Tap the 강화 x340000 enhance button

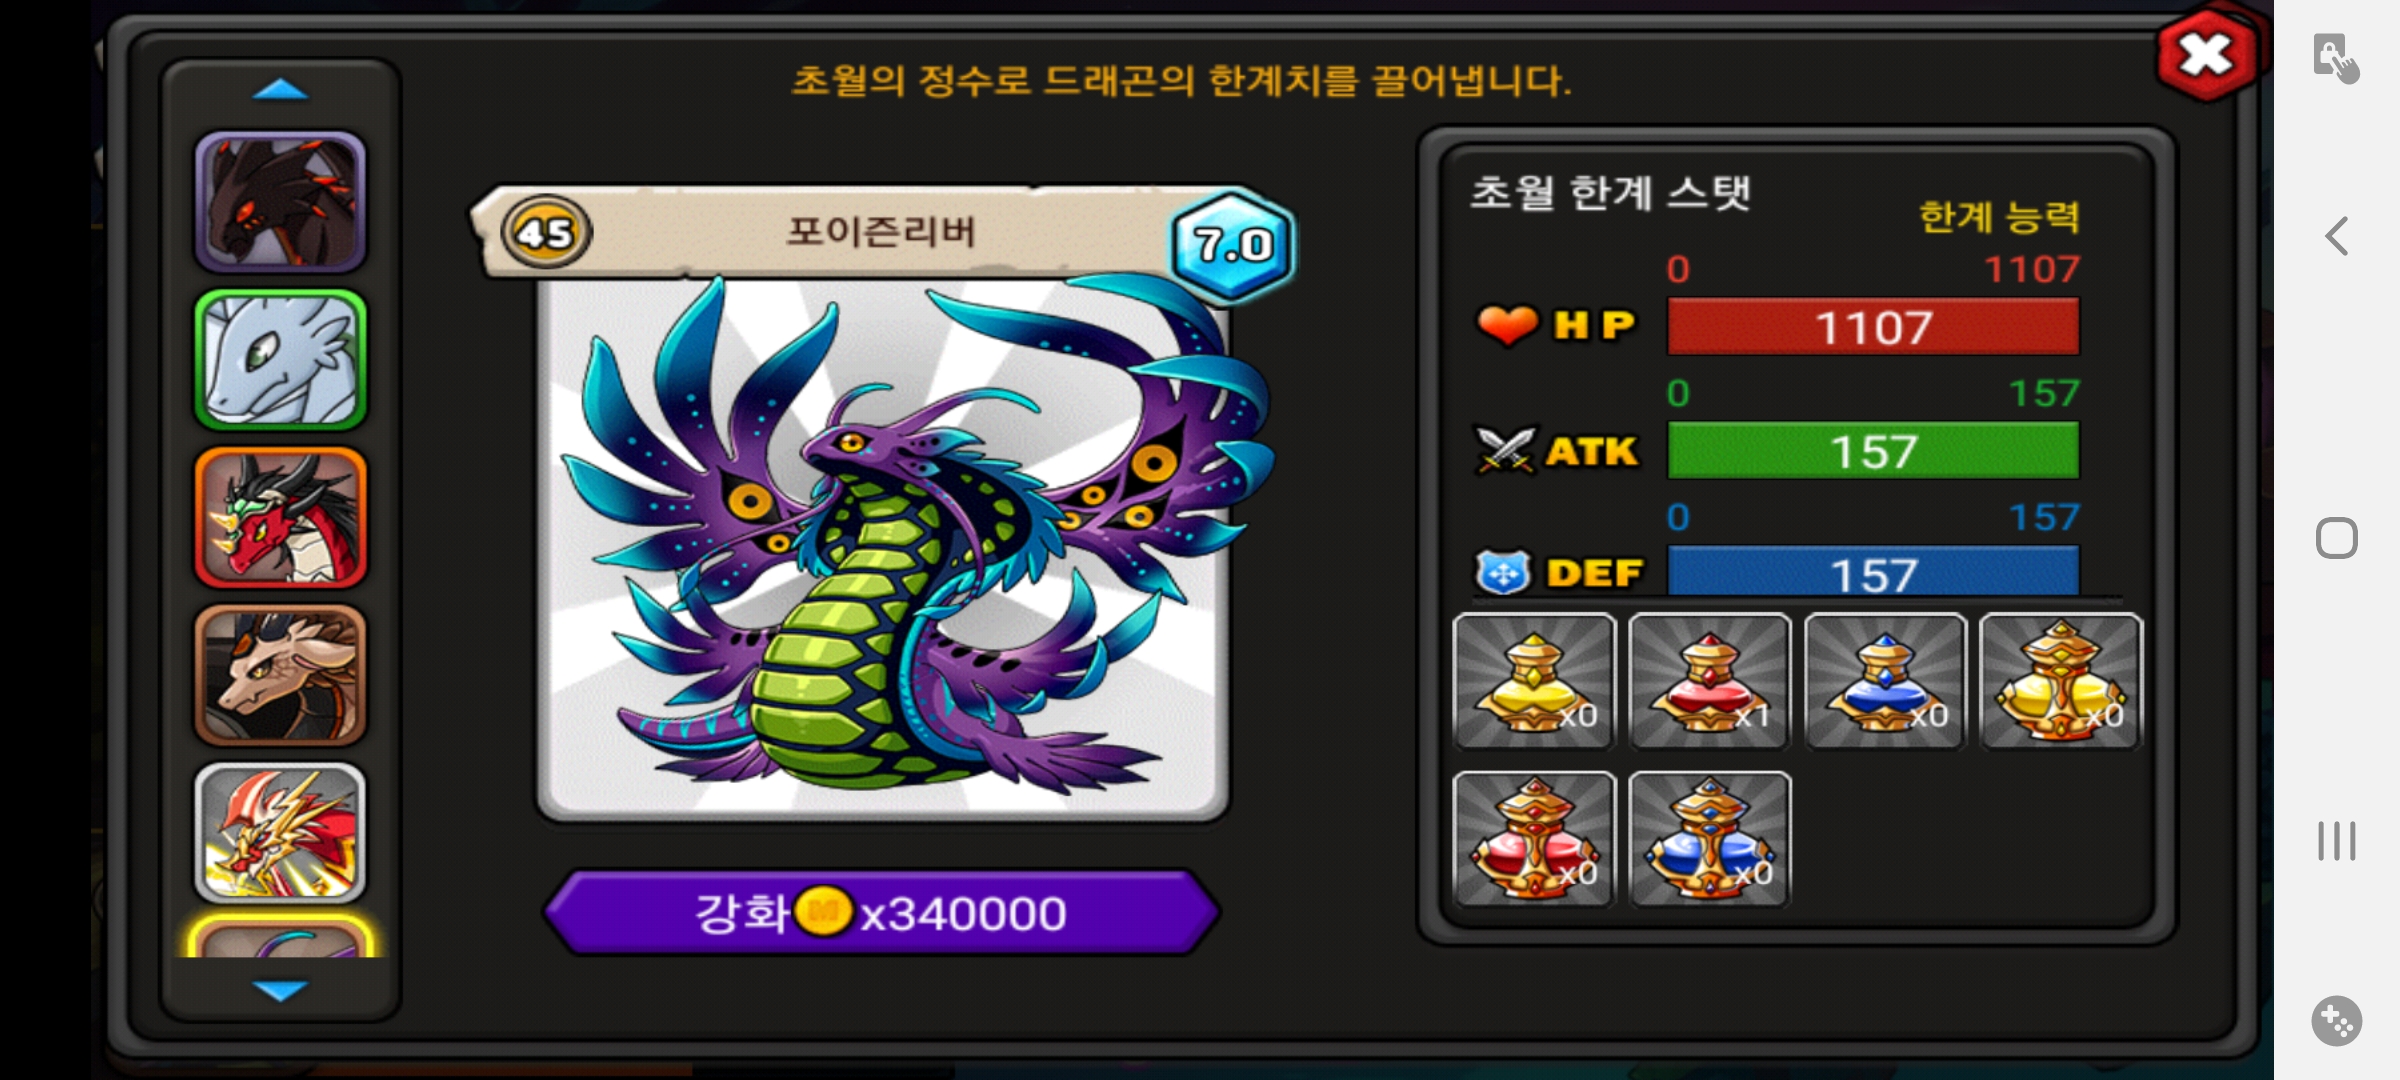tap(881, 912)
